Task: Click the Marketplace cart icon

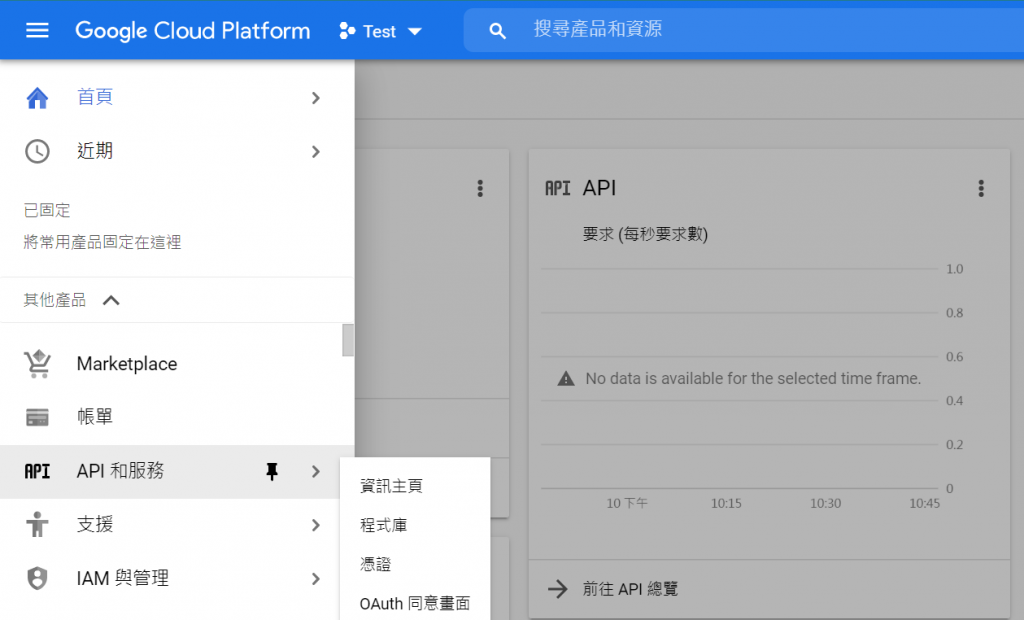Action: click(37, 364)
